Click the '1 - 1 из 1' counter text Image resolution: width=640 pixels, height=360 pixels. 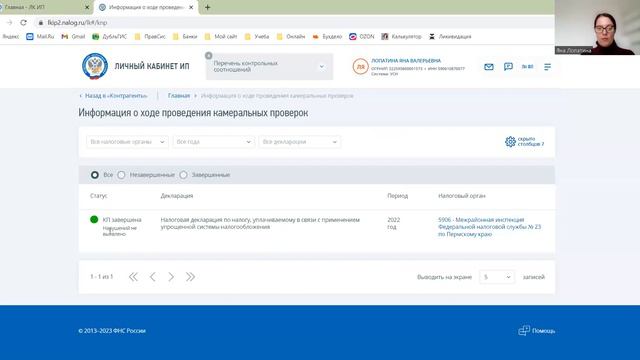[101, 277]
